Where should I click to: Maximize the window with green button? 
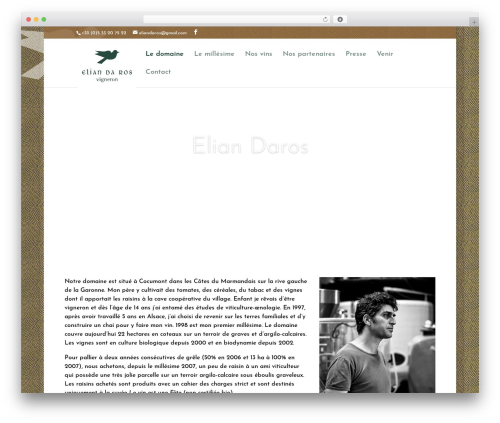click(x=44, y=19)
